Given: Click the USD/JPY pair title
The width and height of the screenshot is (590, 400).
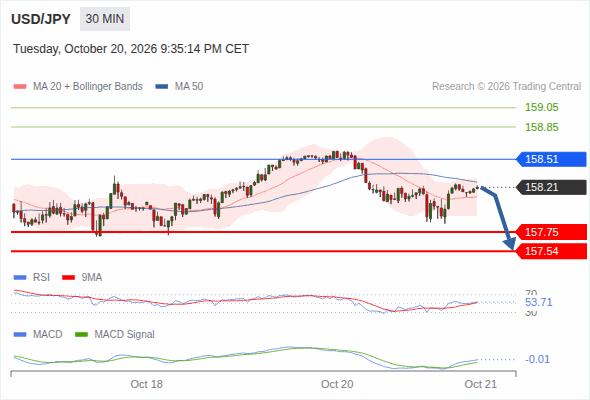Looking at the screenshot, I should pyautogui.click(x=41, y=19).
